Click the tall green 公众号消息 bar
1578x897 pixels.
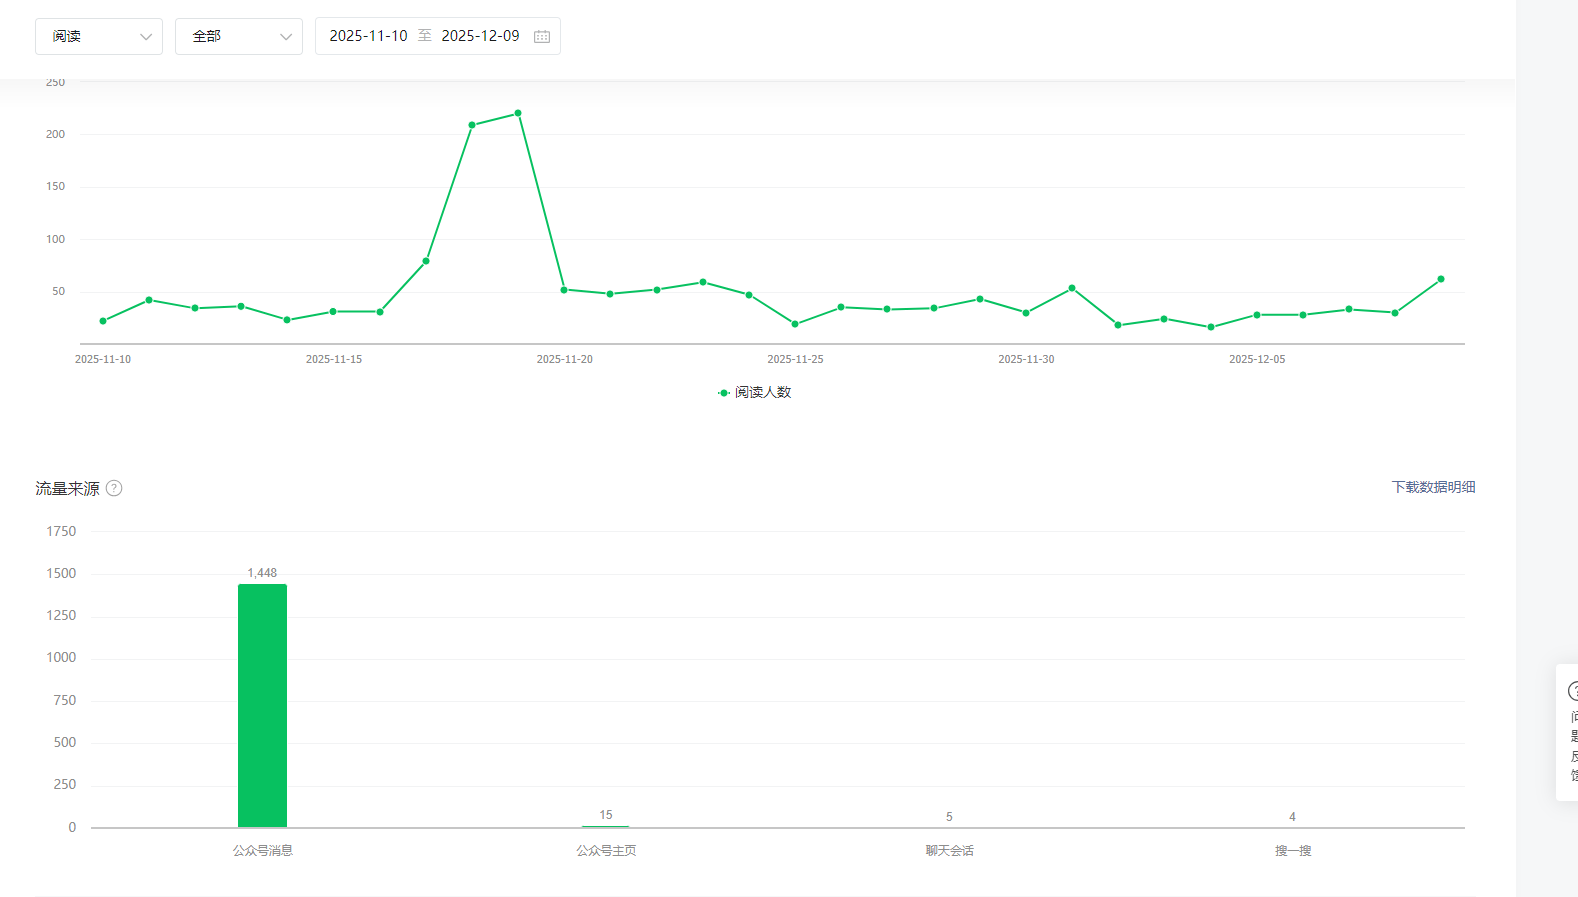tap(262, 705)
